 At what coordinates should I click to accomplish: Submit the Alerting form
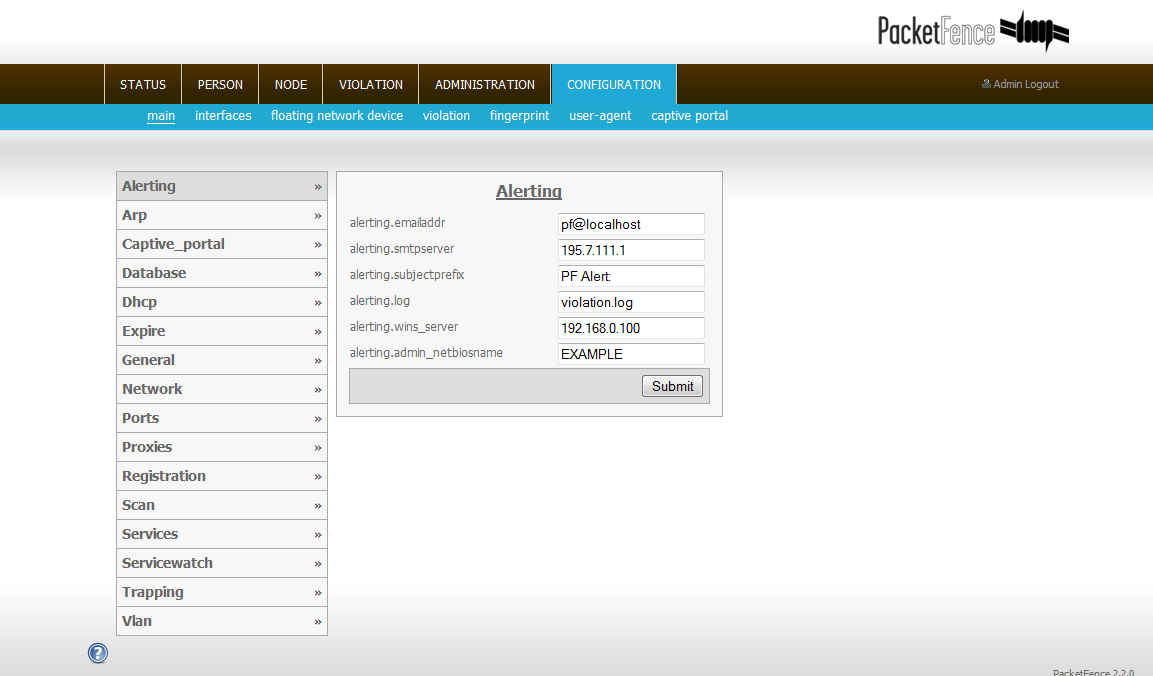point(672,386)
